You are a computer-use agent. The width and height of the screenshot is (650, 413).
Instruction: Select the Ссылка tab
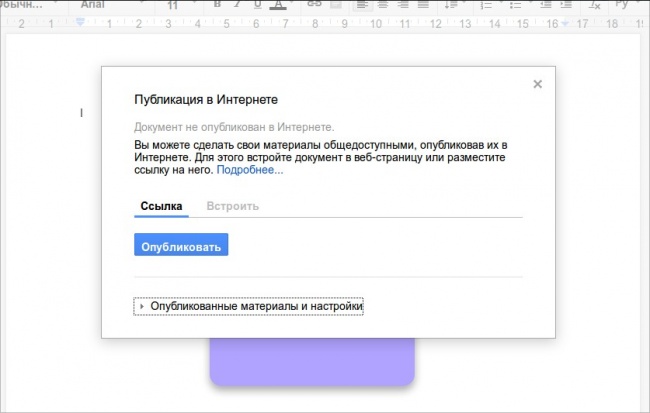coord(161,206)
